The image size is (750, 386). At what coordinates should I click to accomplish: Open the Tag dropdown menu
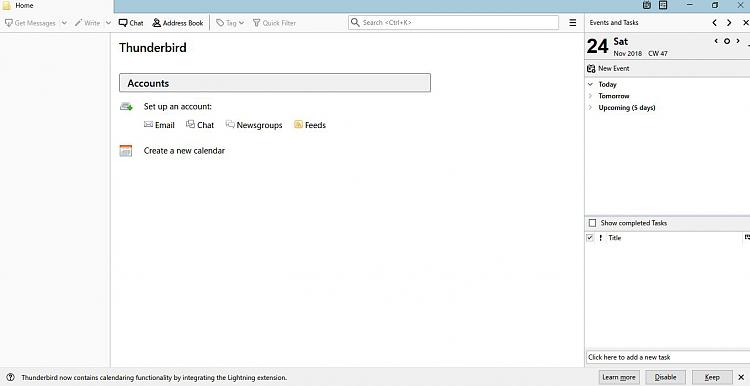[230, 23]
